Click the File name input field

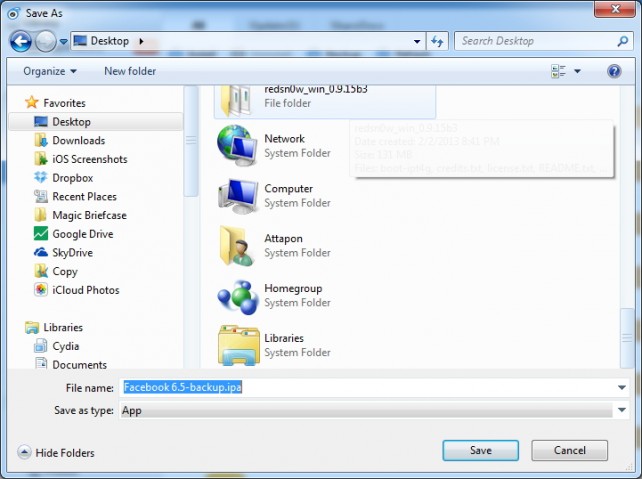(369, 387)
